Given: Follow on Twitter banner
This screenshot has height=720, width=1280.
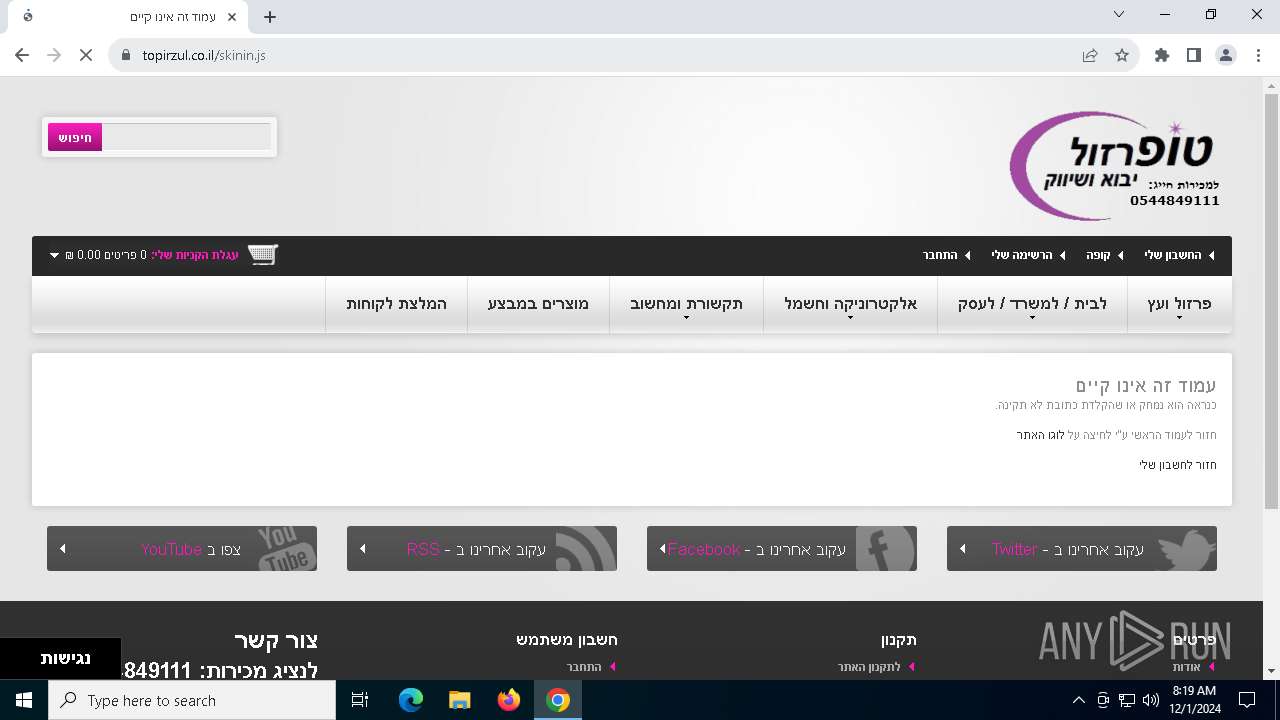Looking at the screenshot, I should [x=1082, y=549].
